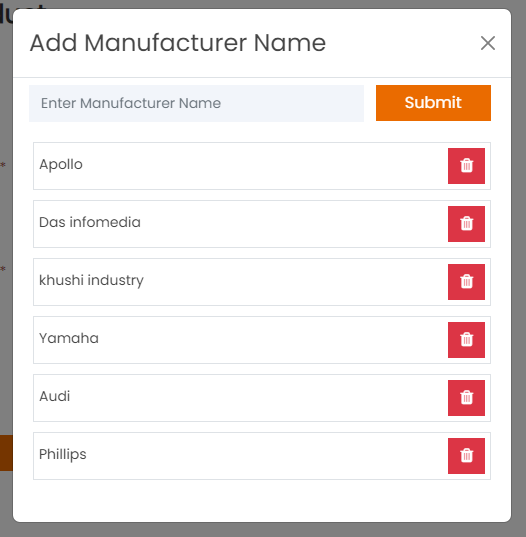The image size is (526, 537).
Task: Delete the Phillips manufacturer entry
Action: [466, 456]
